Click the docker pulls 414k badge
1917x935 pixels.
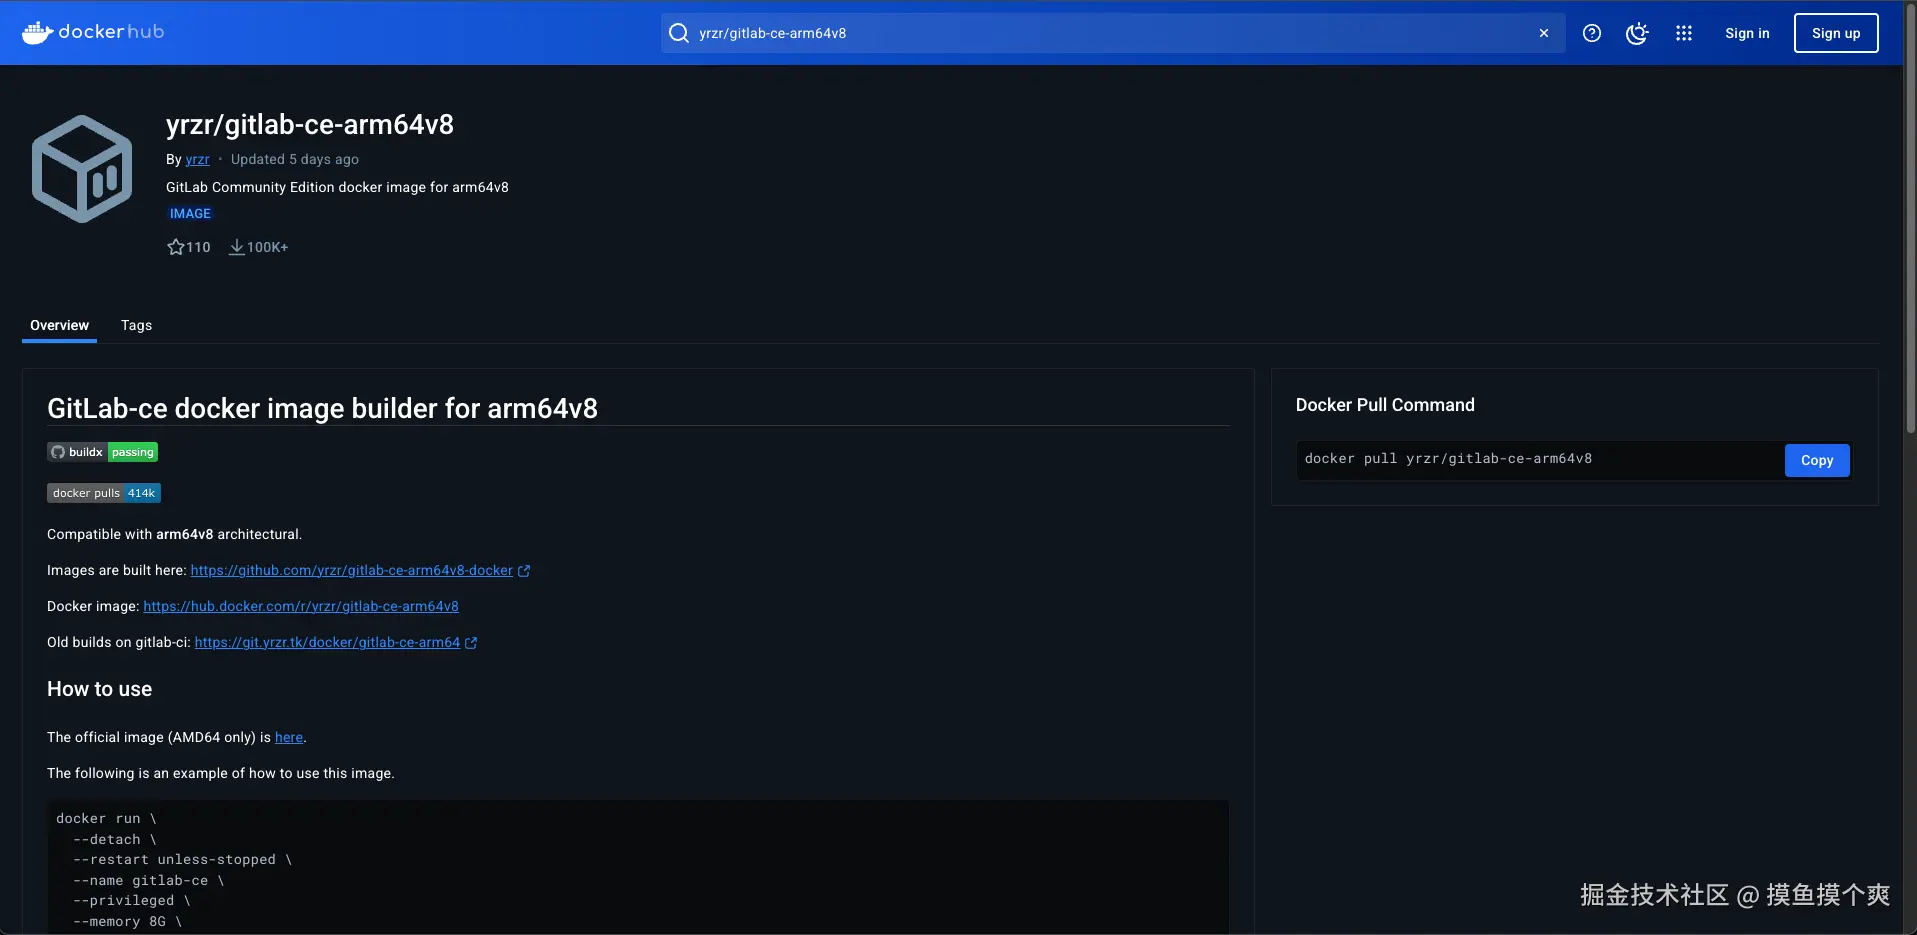pyautogui.click(x=104, y=493)
